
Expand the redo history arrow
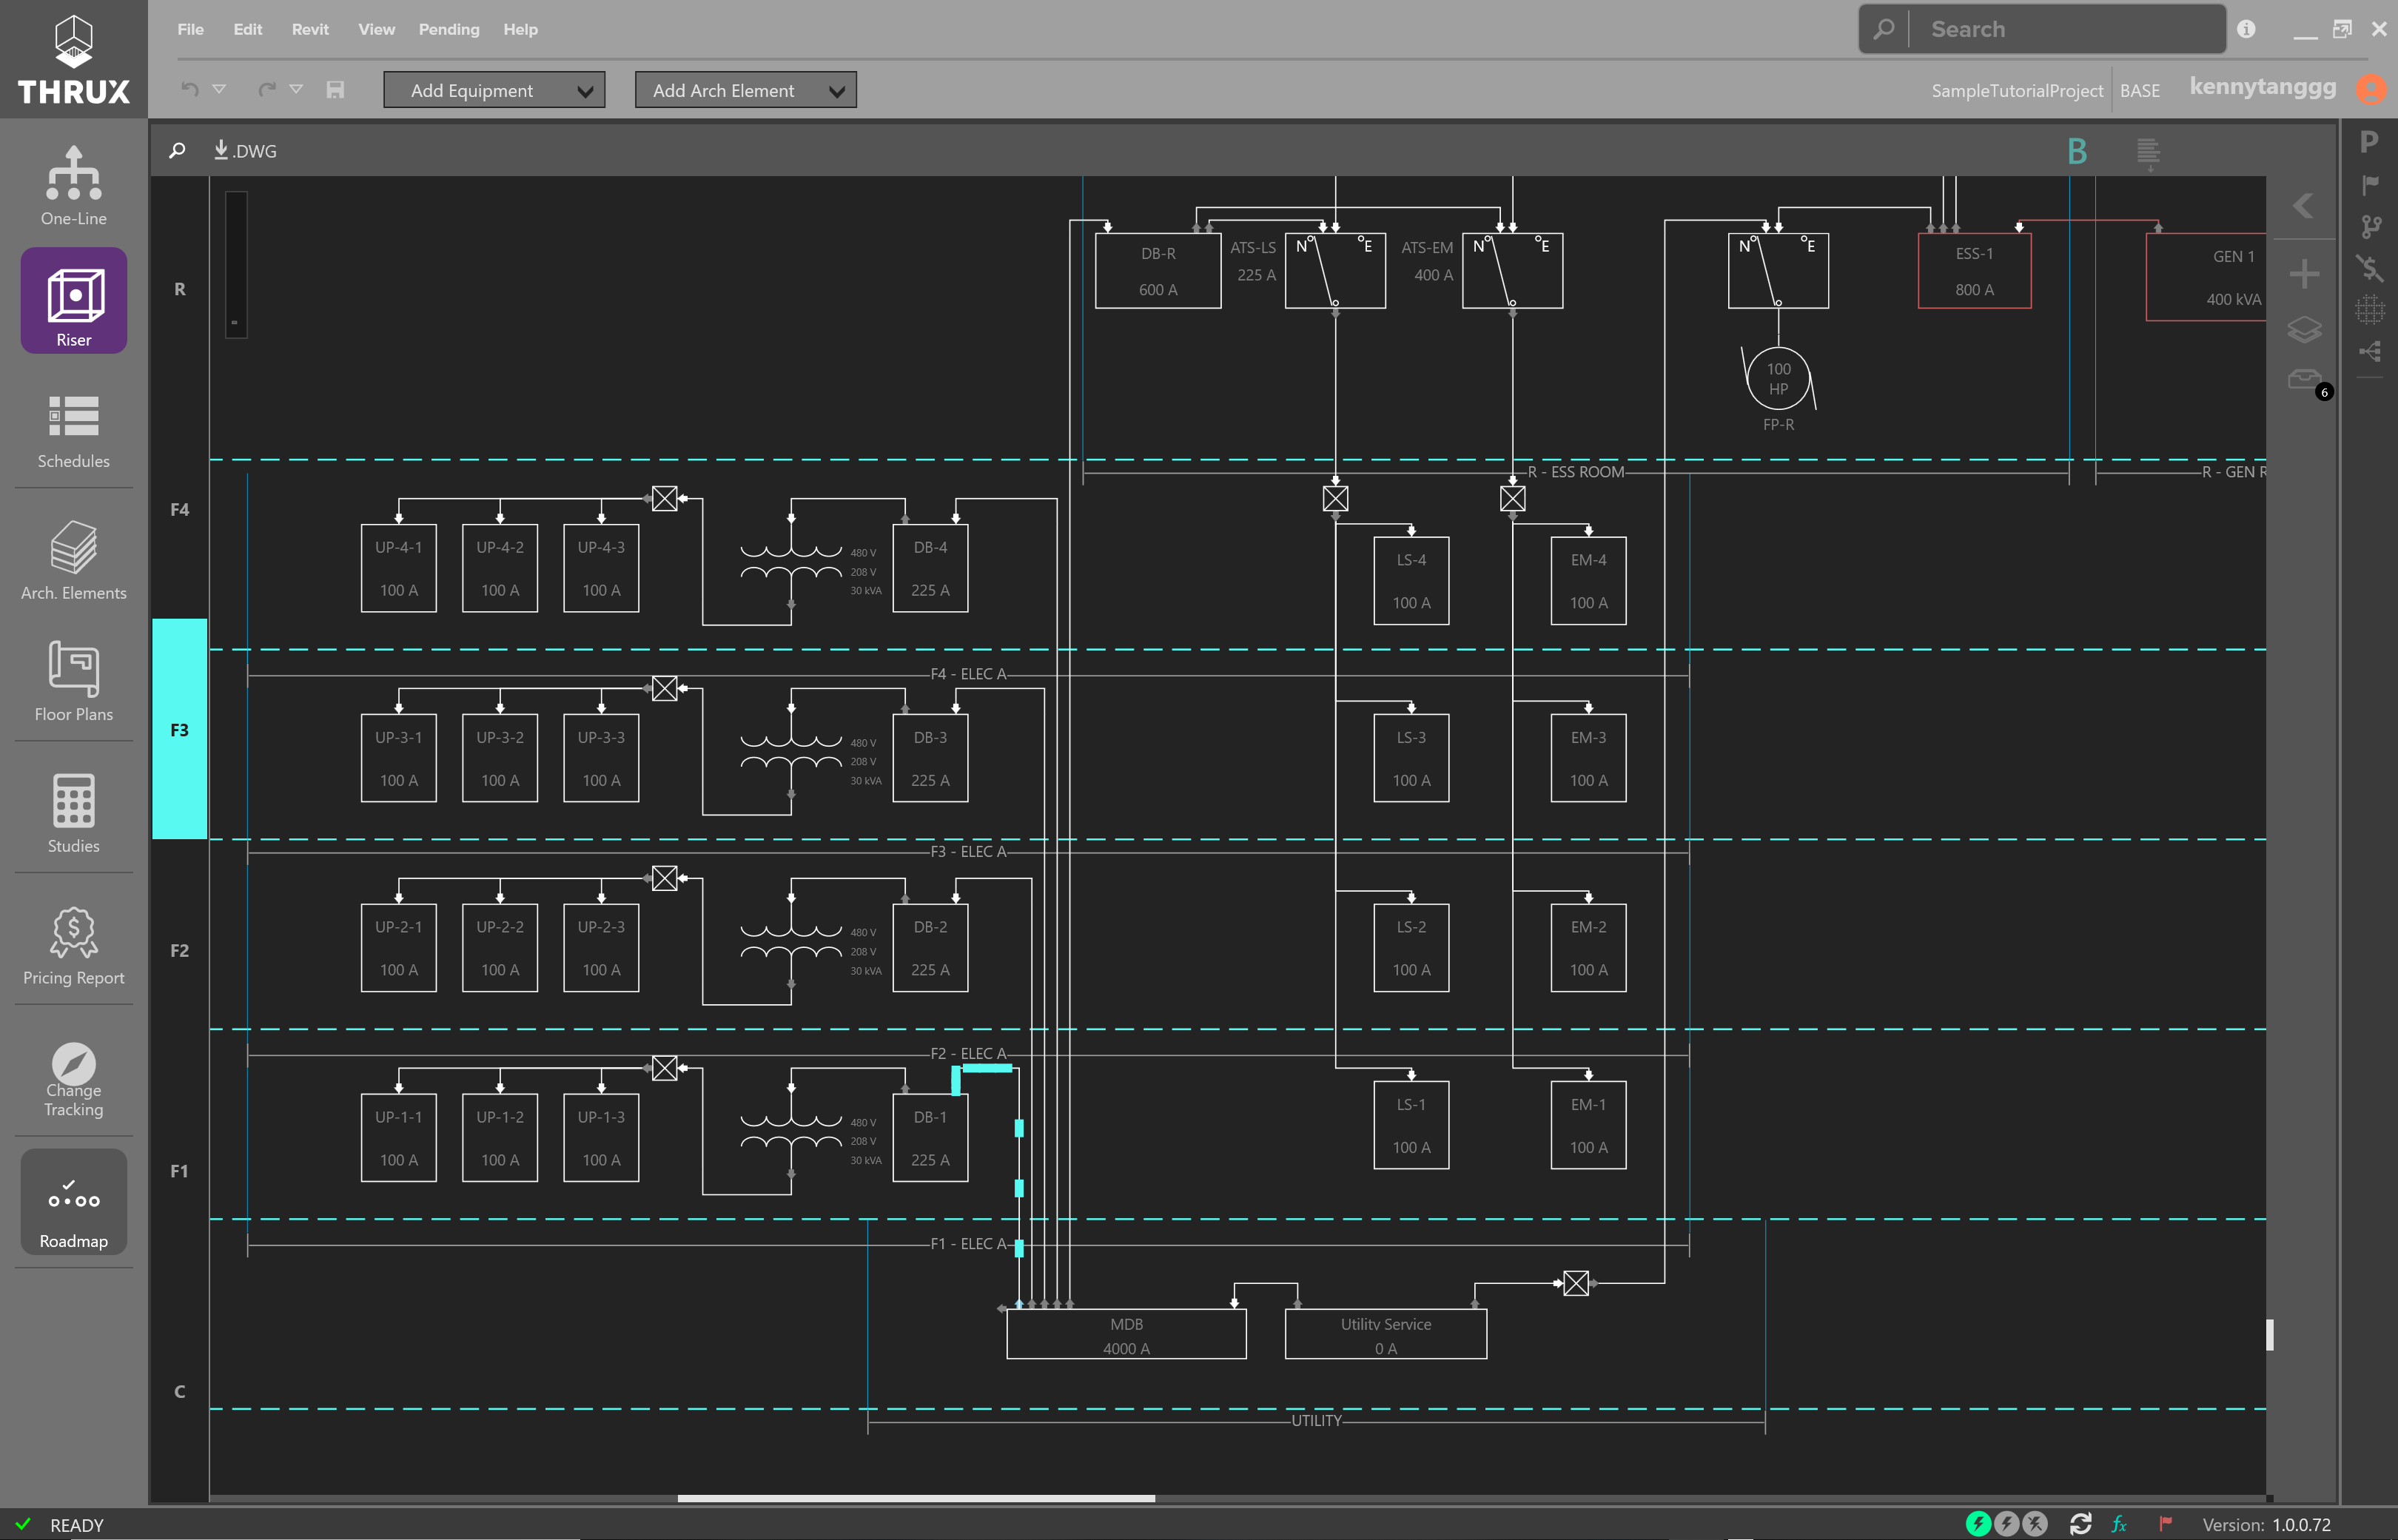pyautogui.click(x=296, y=89)
